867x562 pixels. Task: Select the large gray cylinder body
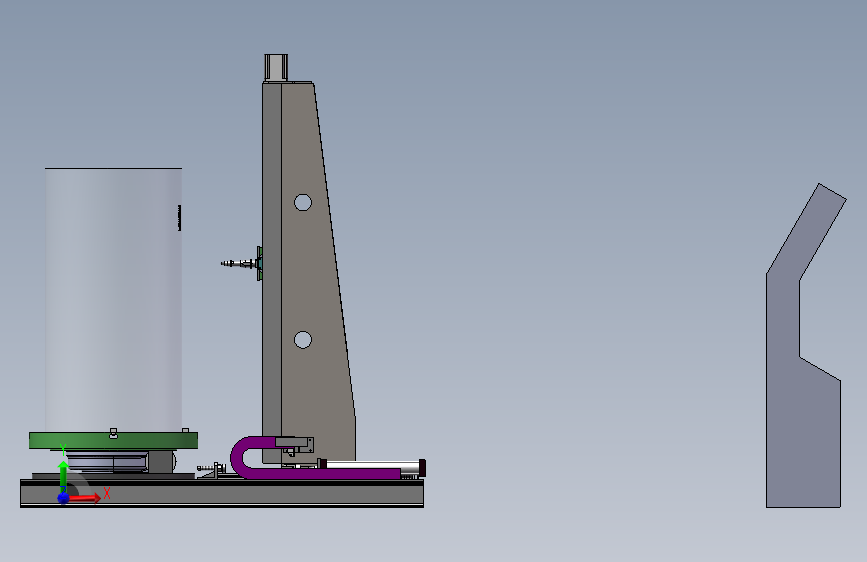[x=113, y=300]
